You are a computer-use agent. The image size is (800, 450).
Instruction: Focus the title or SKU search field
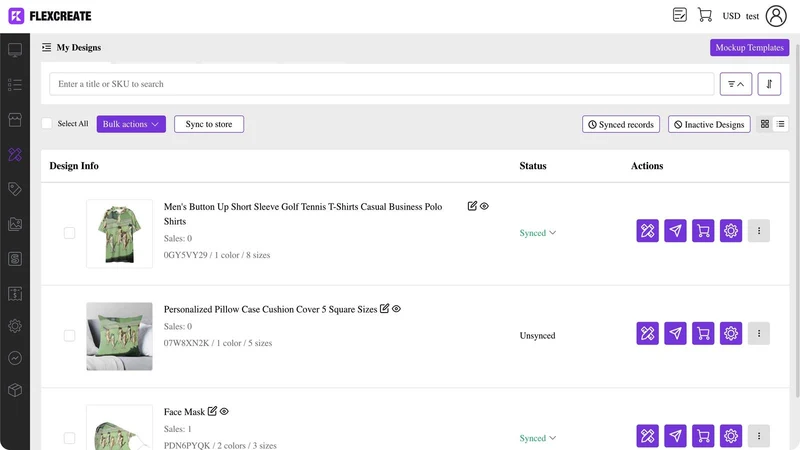pyautogui.click(x=382, y=84)
